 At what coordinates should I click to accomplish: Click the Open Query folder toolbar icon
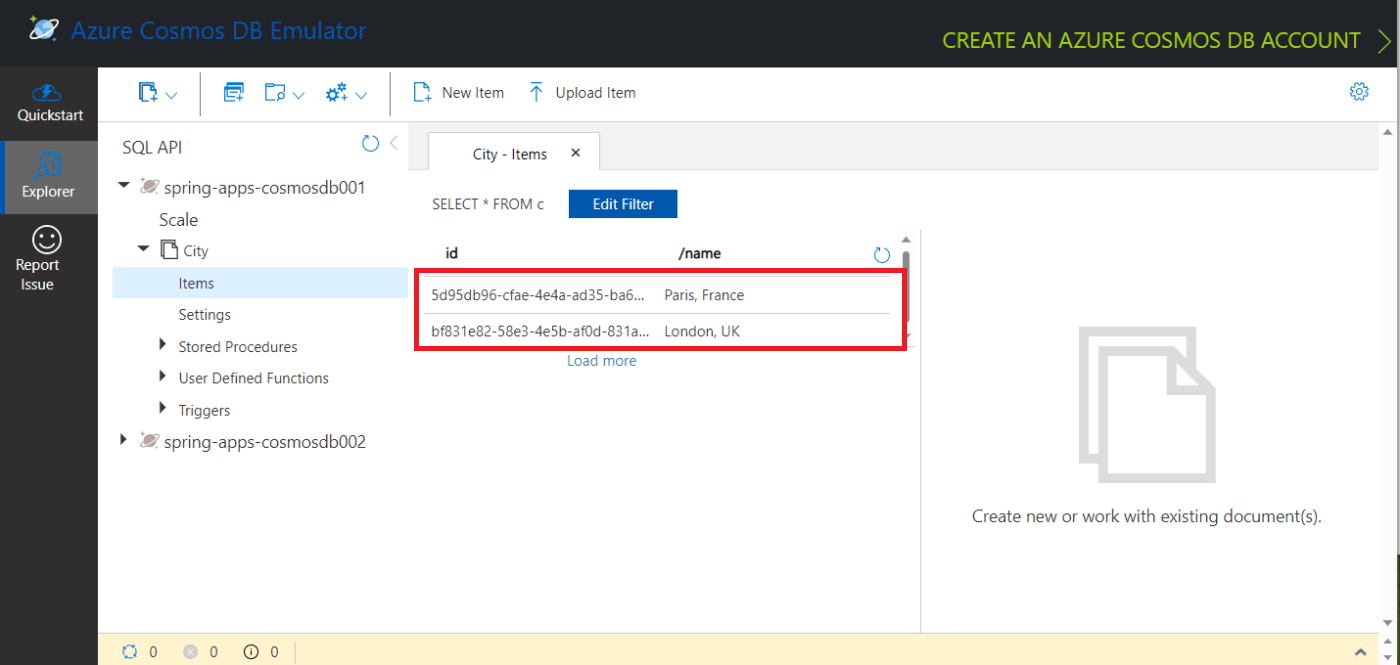[x=276, y=93]
